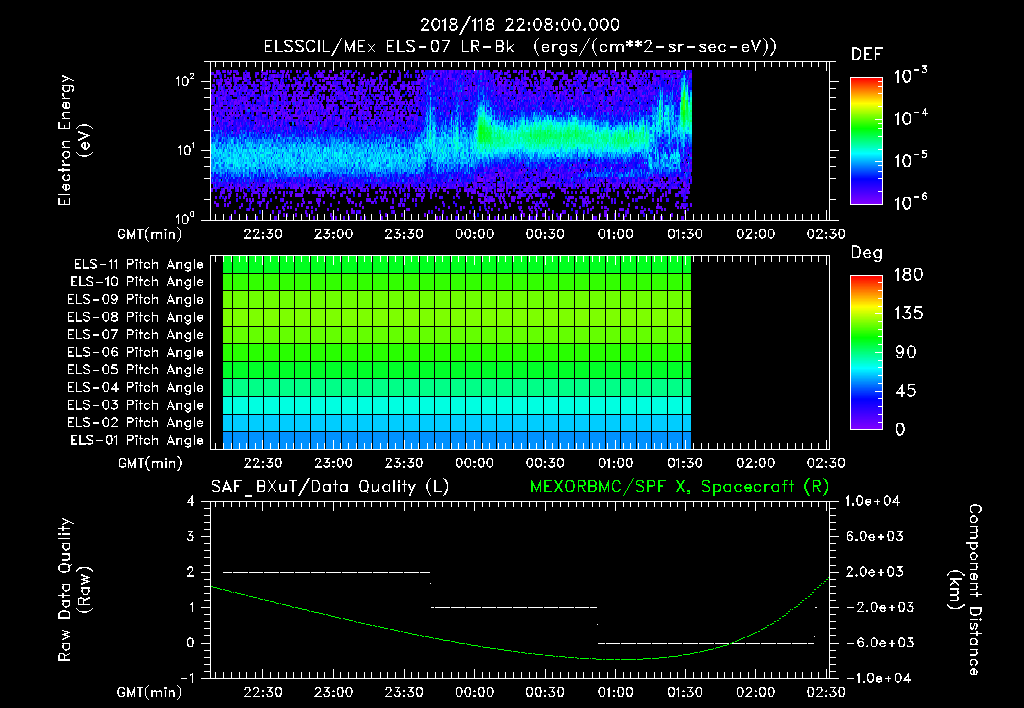Click the green high-flux band in the spectrogram
This screenshot has width=1024, height=708.
(565, 137)
